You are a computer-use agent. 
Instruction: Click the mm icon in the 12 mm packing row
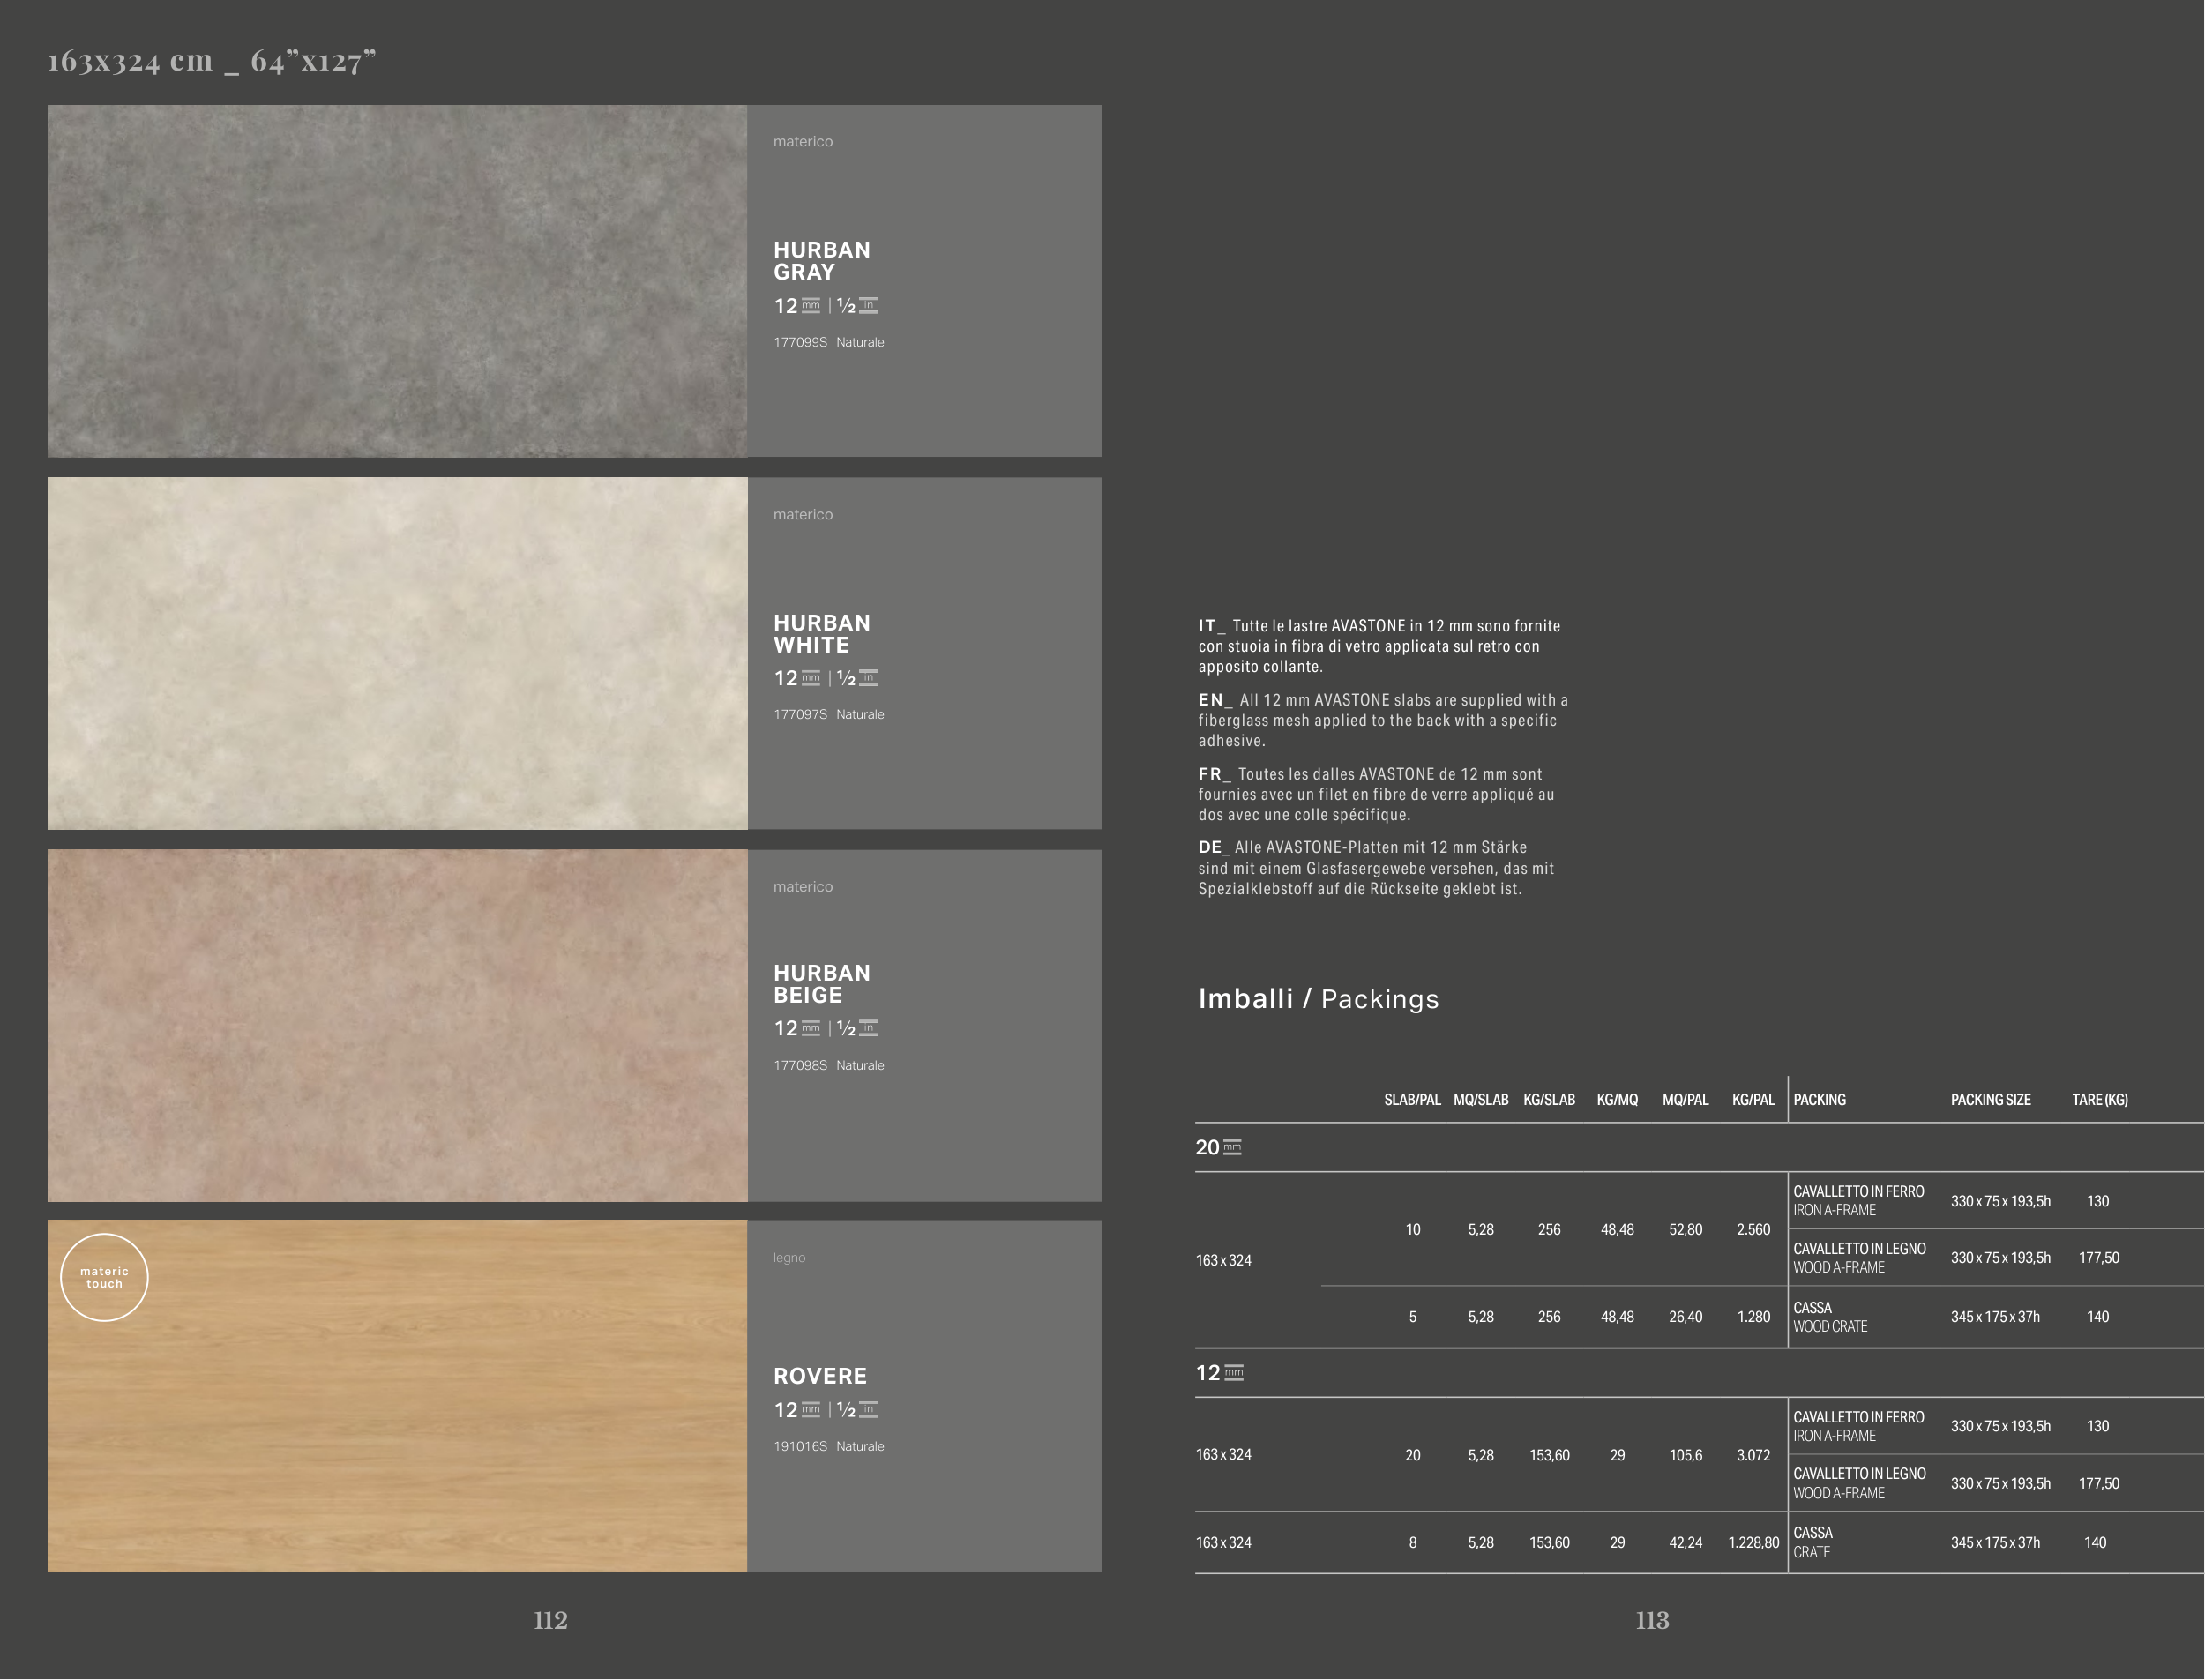[x=1234, y=1373]
